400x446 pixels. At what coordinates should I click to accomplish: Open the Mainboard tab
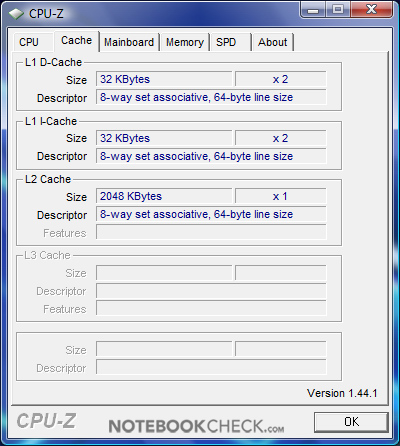pyautogui.click(x=129, y=42)
